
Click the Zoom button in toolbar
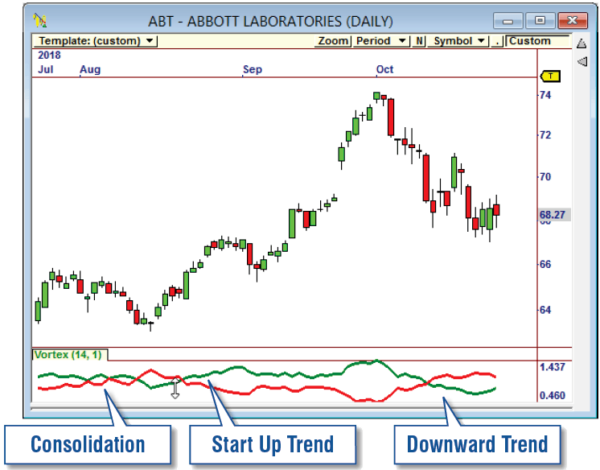[x=332, y=41]
